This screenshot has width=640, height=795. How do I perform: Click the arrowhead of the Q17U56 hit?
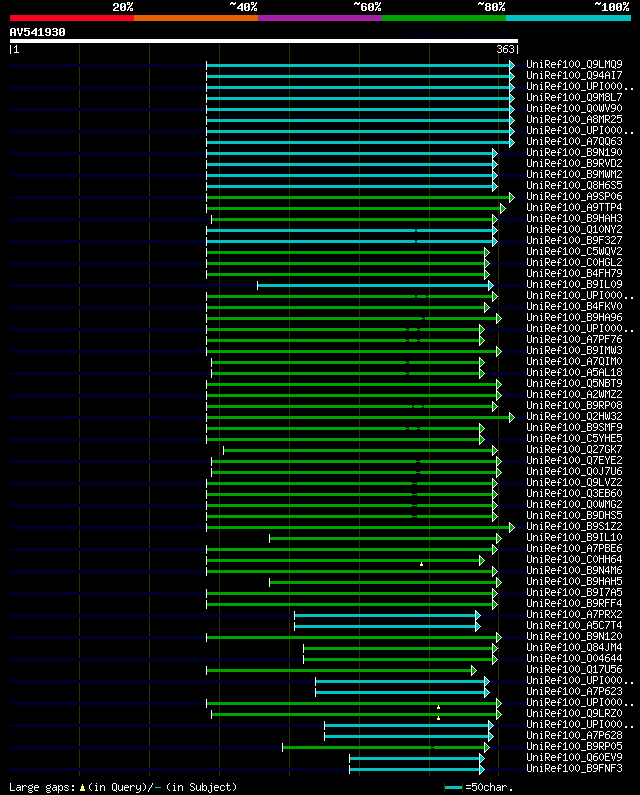point(474,671)
